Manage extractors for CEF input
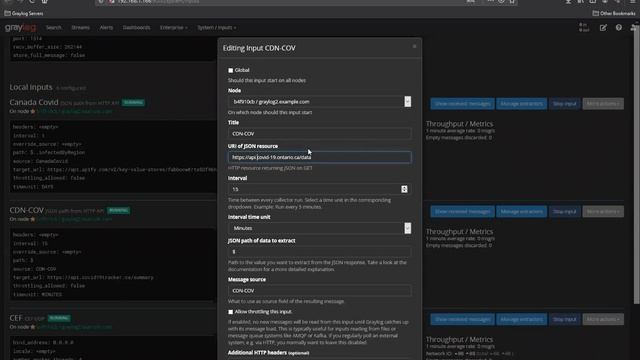 (521, 319)
